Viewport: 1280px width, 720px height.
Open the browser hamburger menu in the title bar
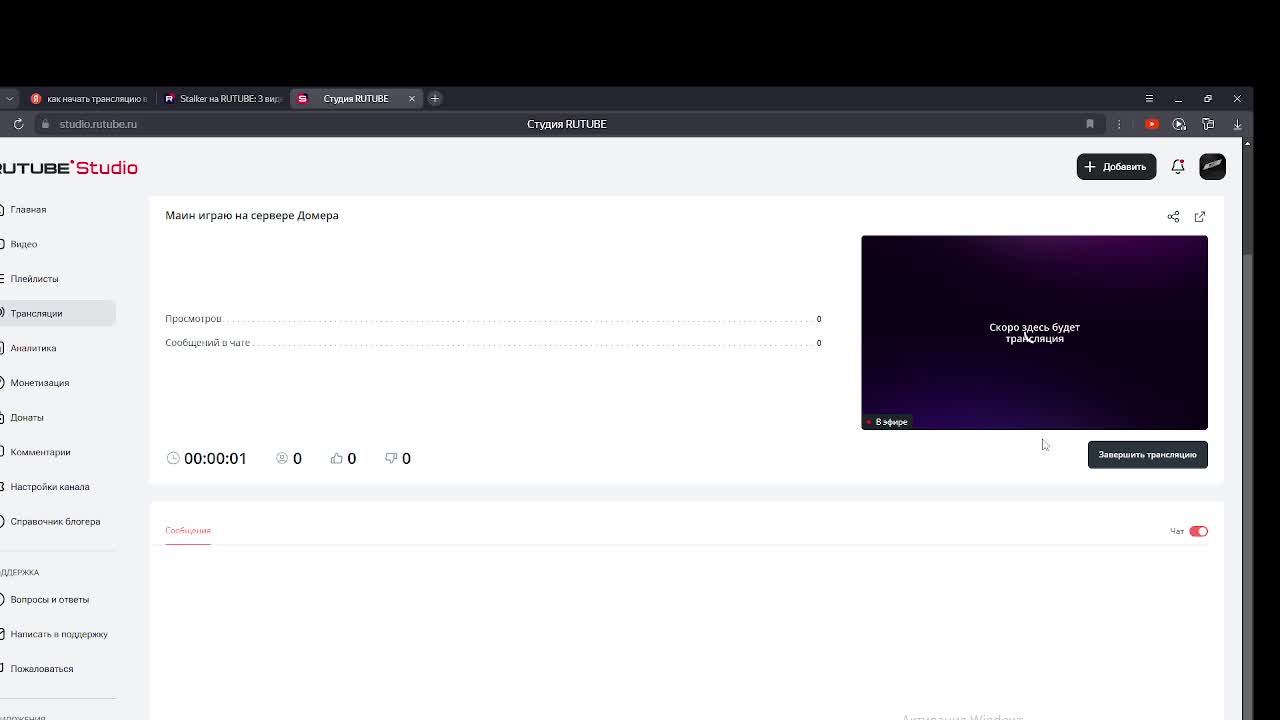(1149, 98)
